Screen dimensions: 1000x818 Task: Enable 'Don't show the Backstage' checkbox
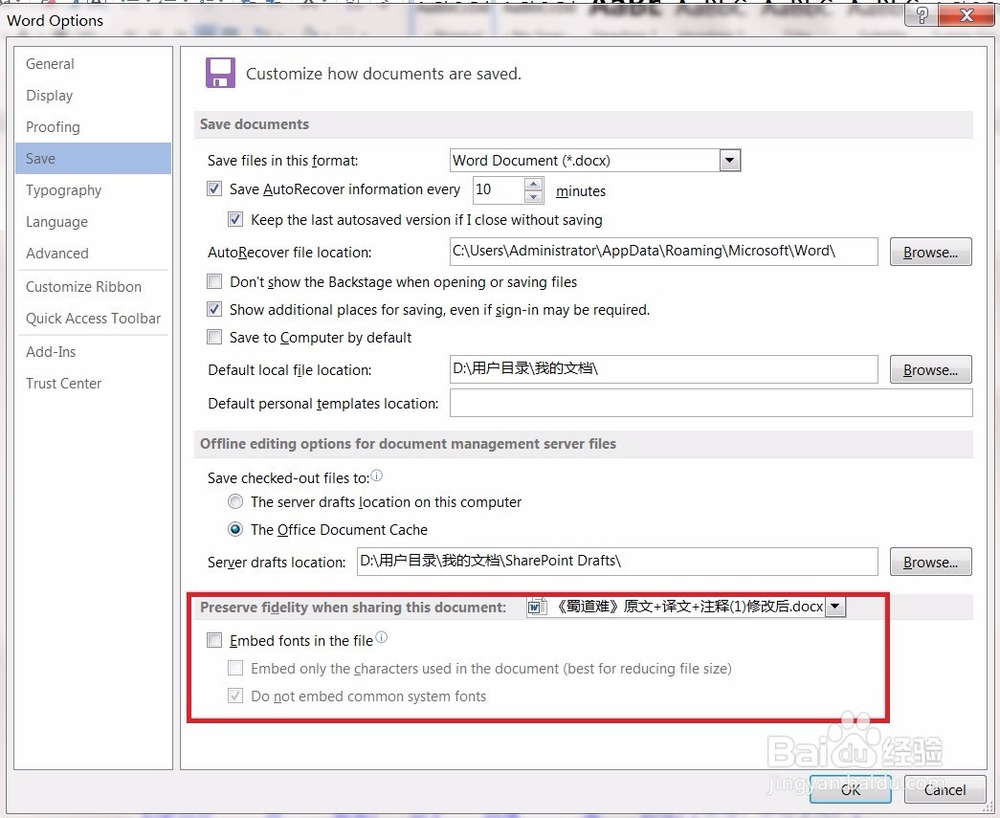coord(214,281)
